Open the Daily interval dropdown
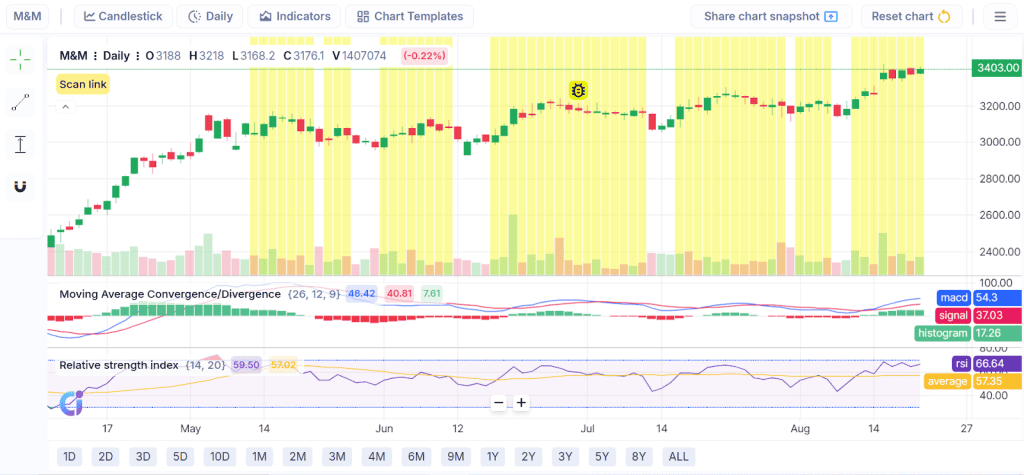 (210, 16)
